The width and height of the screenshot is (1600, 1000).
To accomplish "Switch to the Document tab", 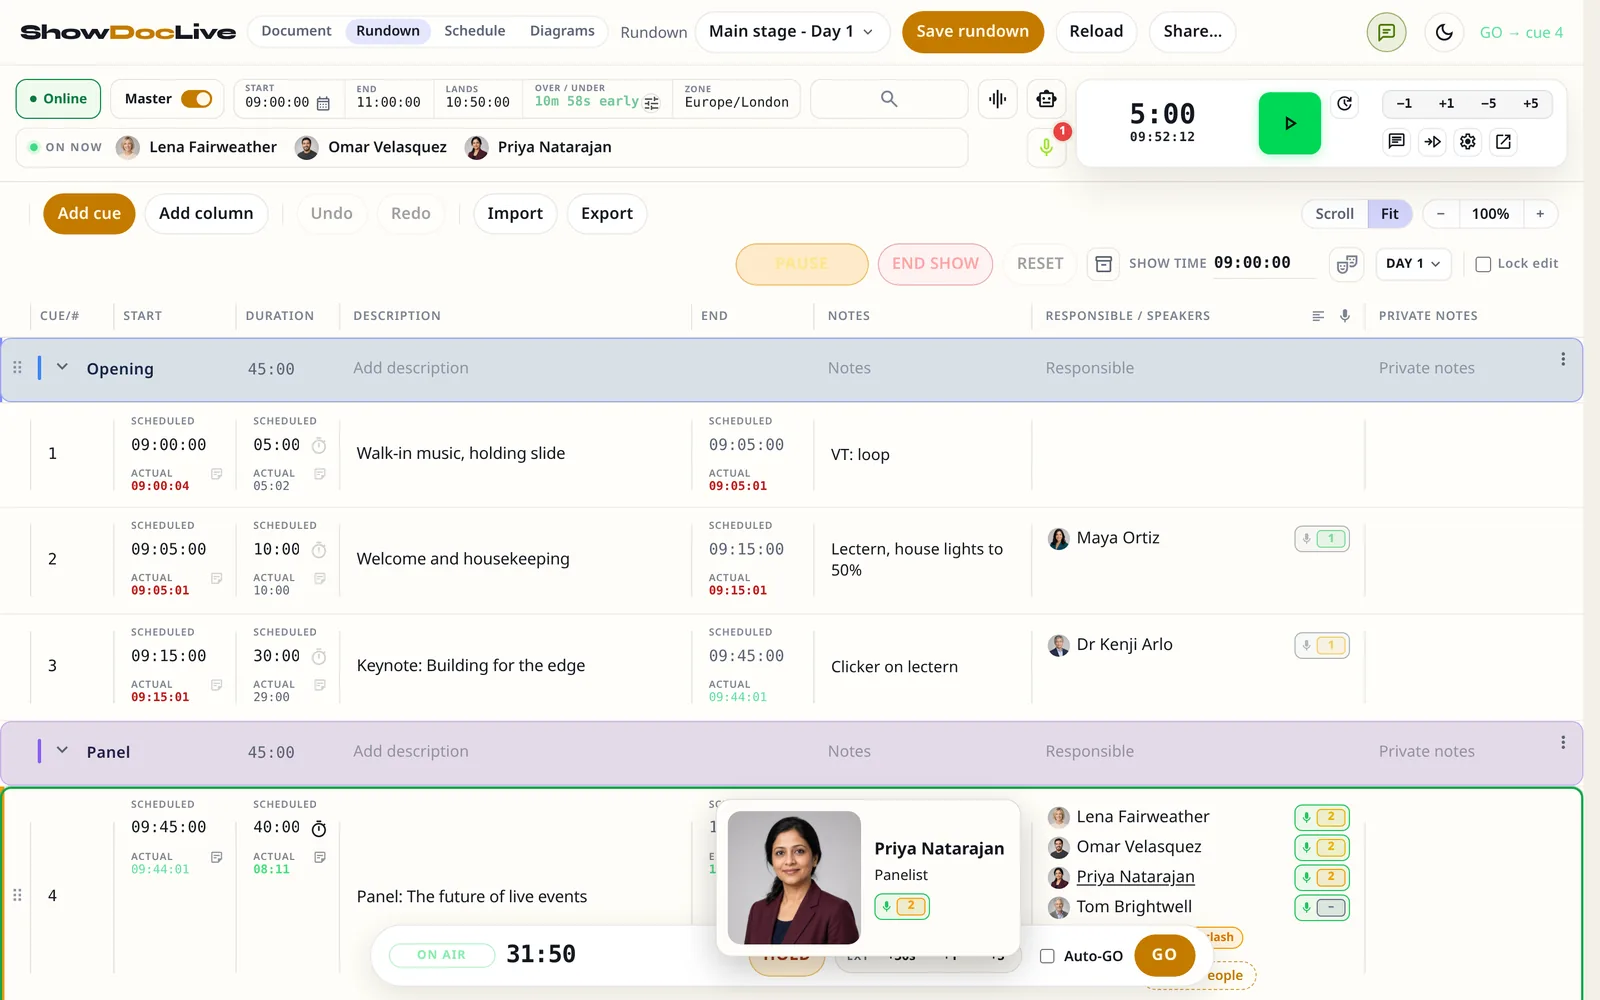I will click(296, 31).
